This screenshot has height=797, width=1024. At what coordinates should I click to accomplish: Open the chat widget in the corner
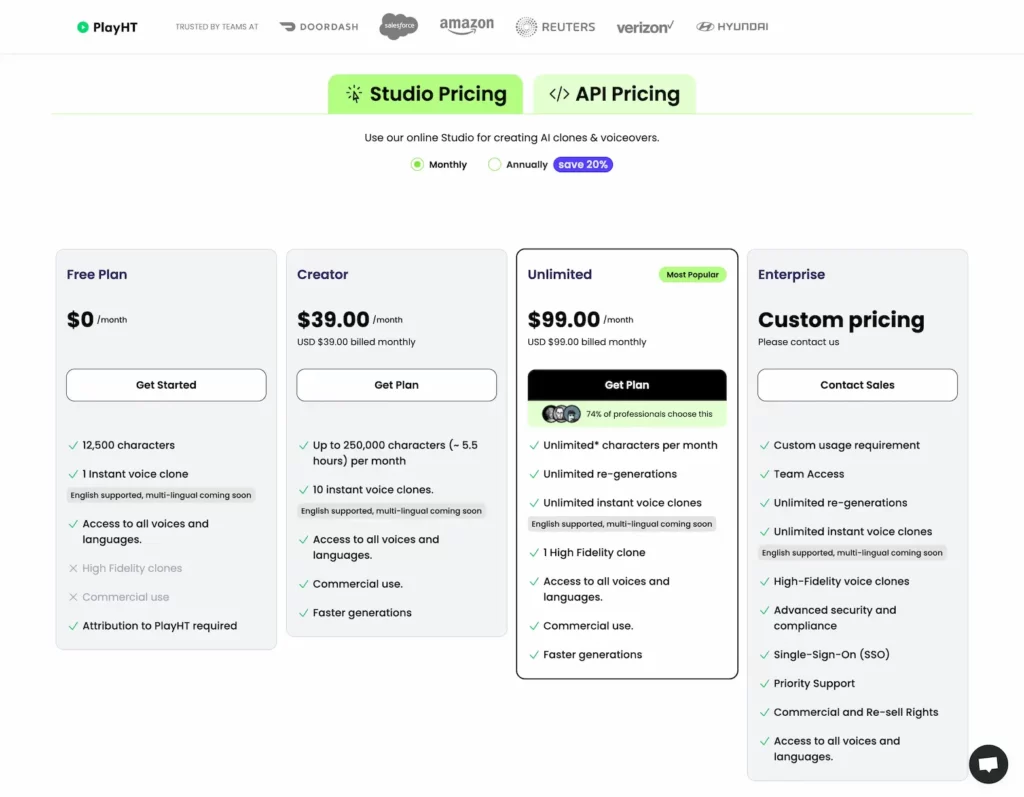click(988, 764)
